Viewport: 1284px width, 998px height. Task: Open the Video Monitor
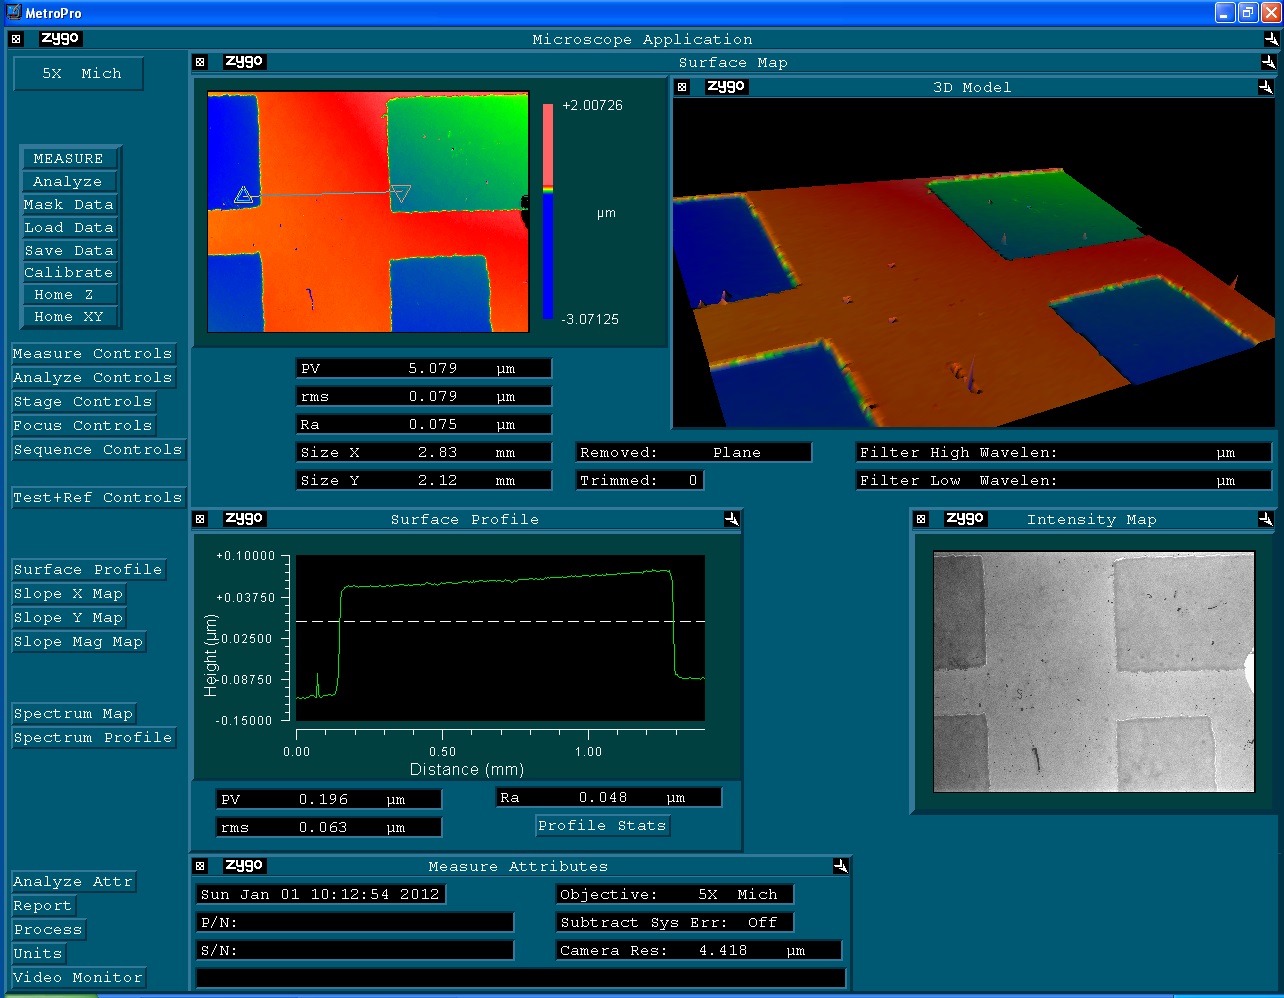78,978
